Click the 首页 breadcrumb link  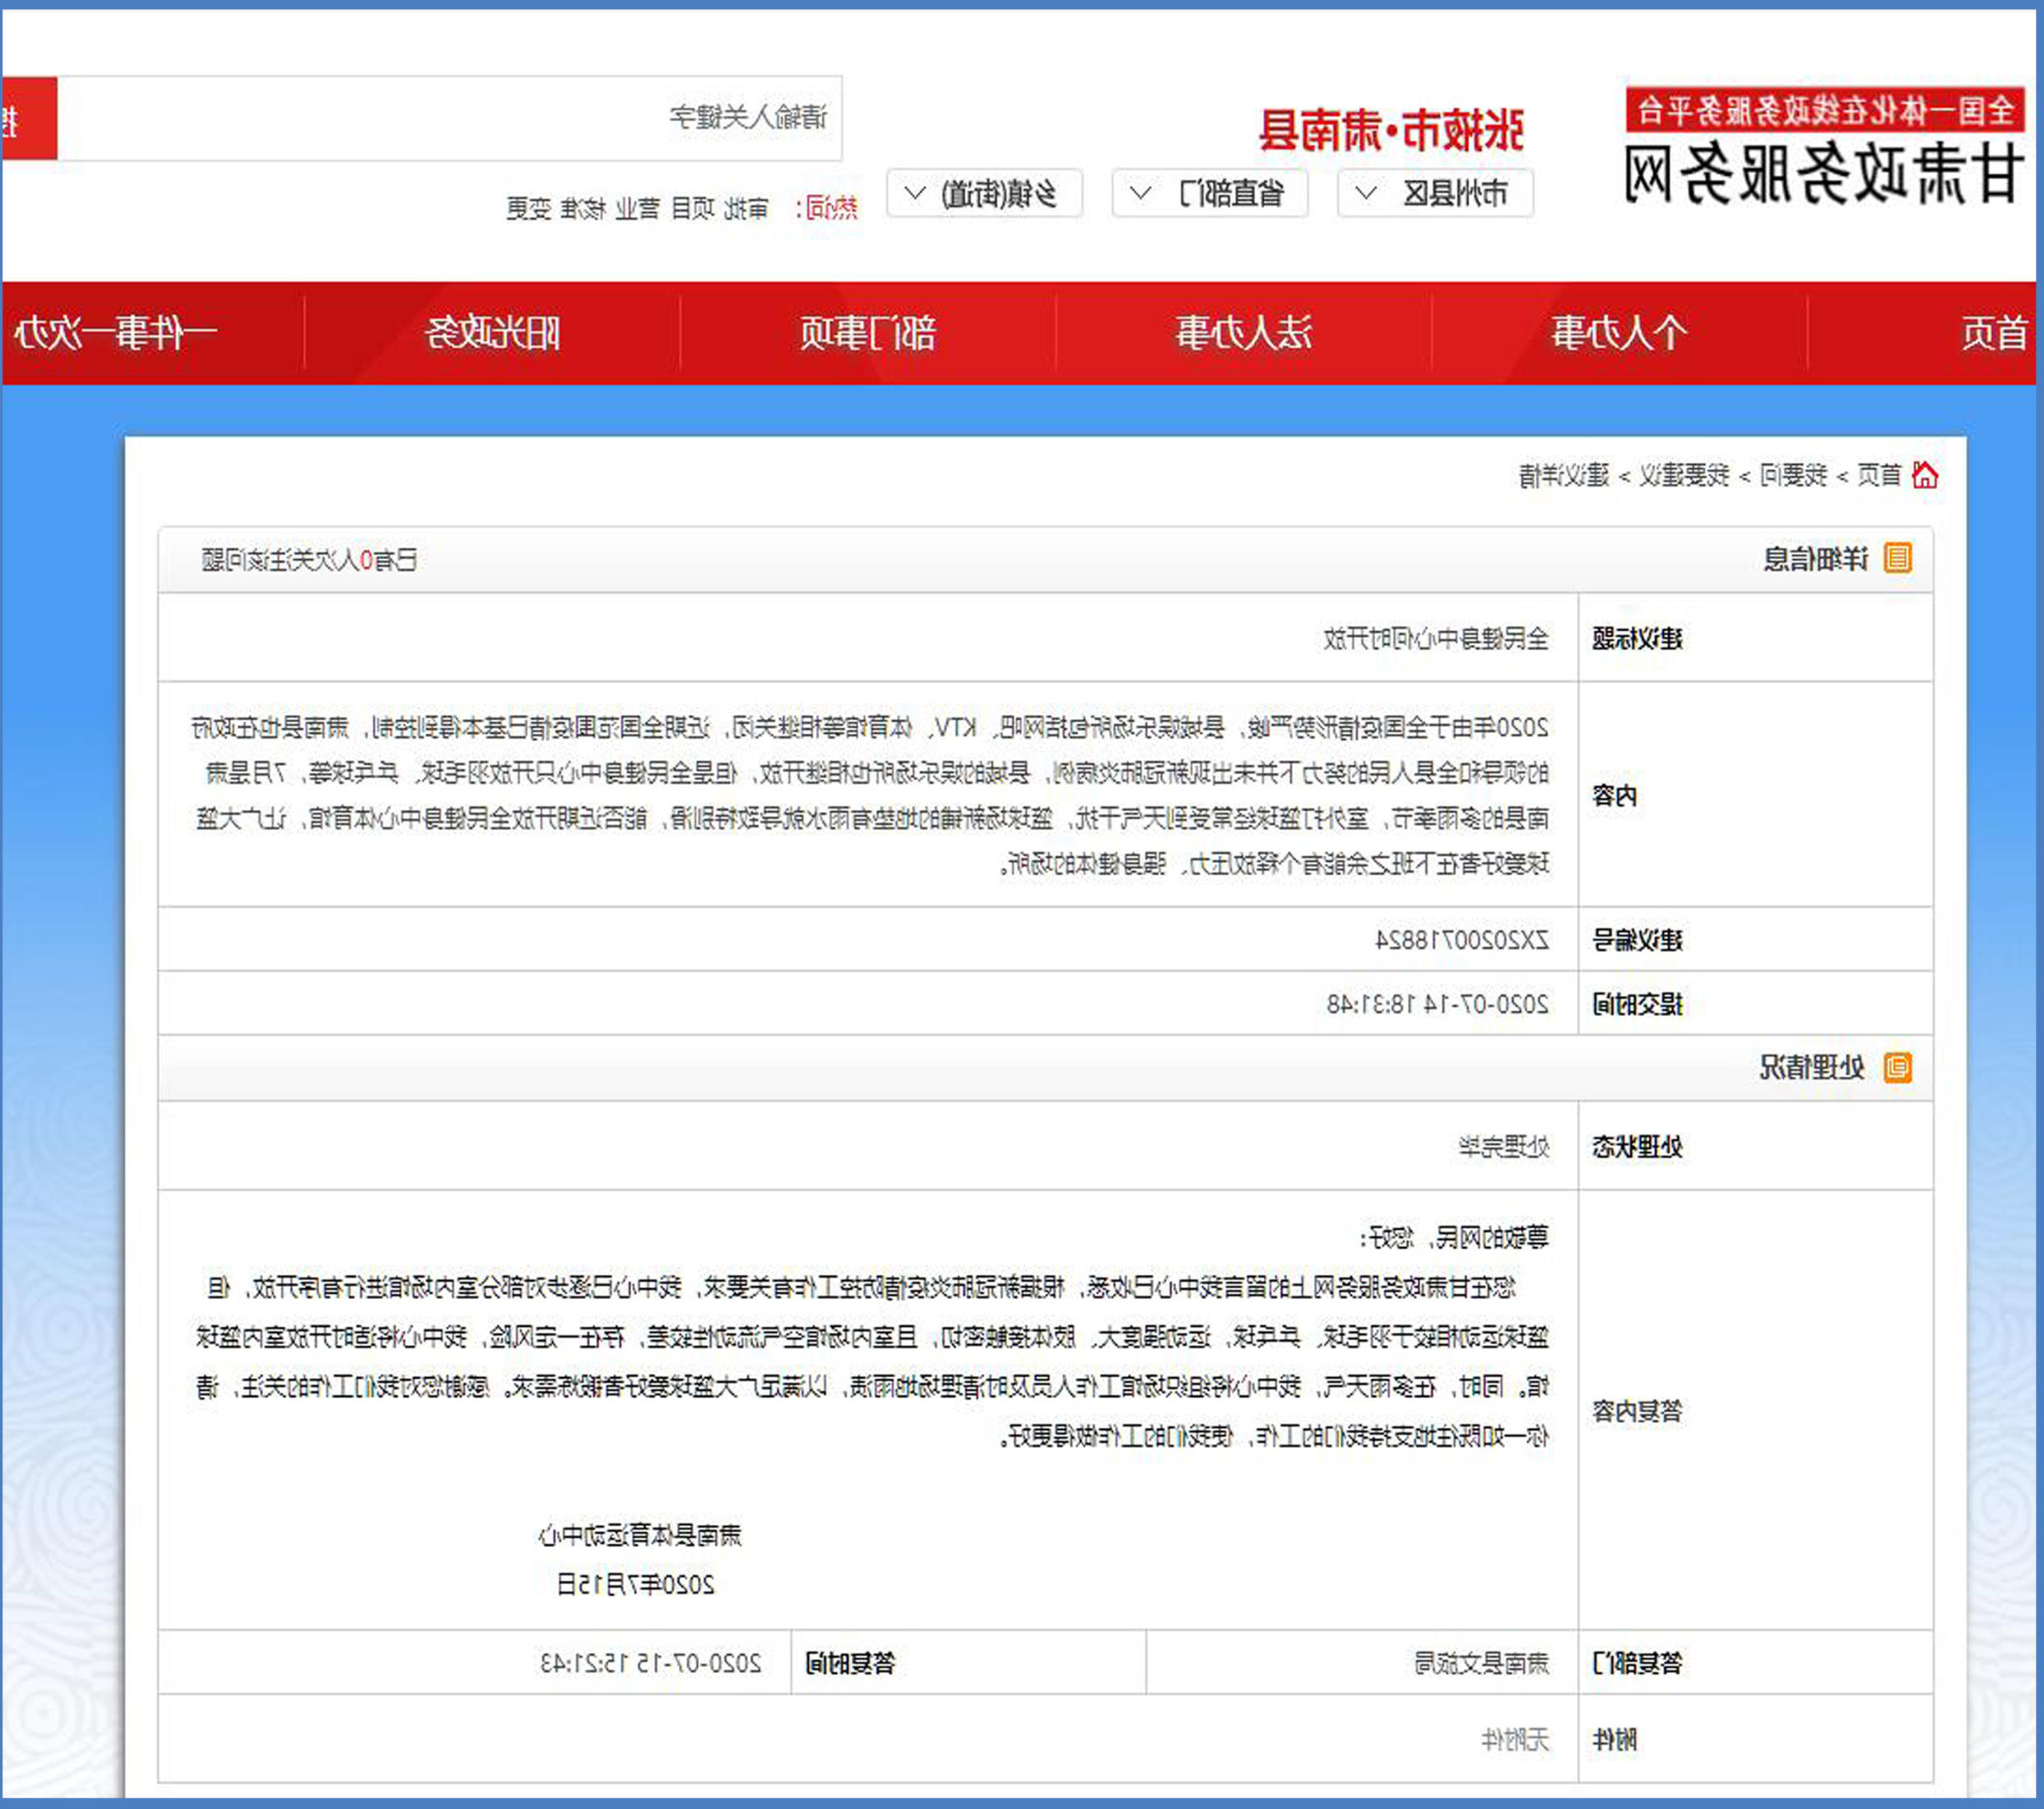[1880, 475]
